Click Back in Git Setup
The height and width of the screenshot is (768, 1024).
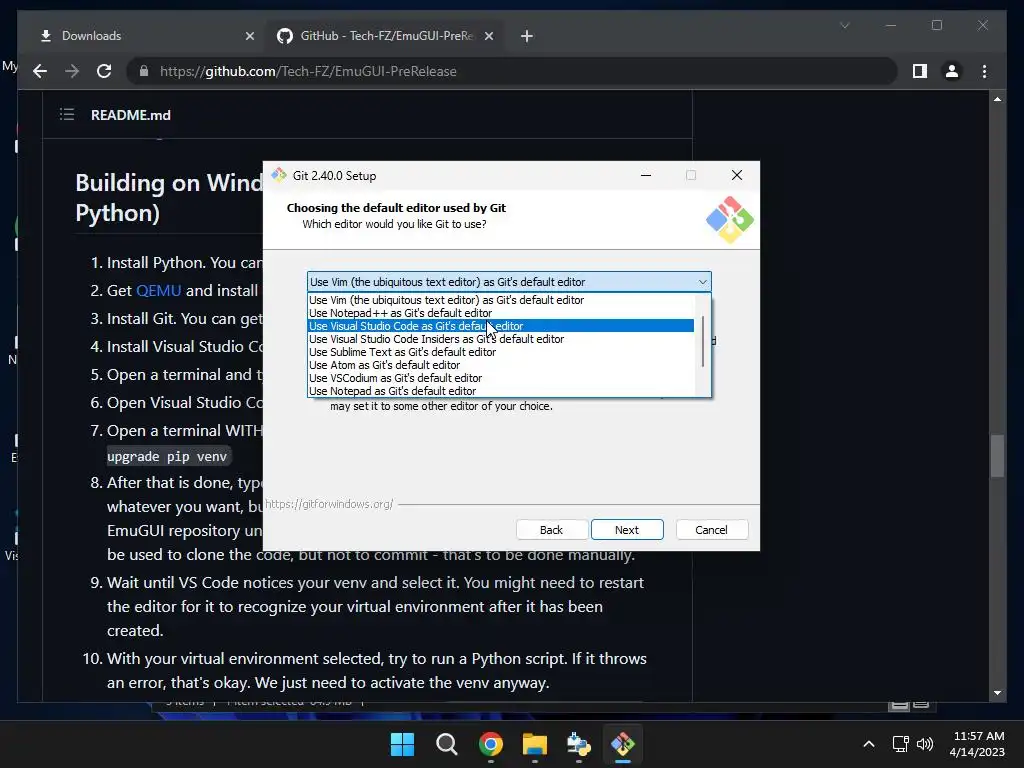551,530
